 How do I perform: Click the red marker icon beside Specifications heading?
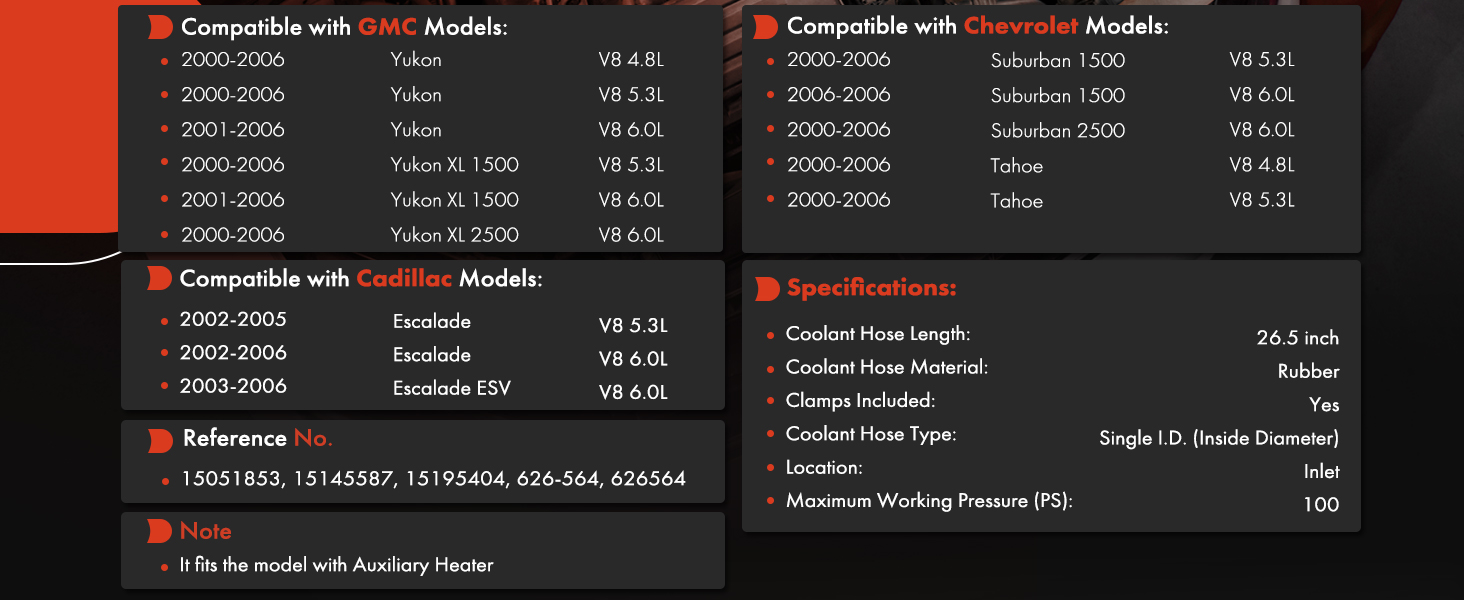pos(766,289)
